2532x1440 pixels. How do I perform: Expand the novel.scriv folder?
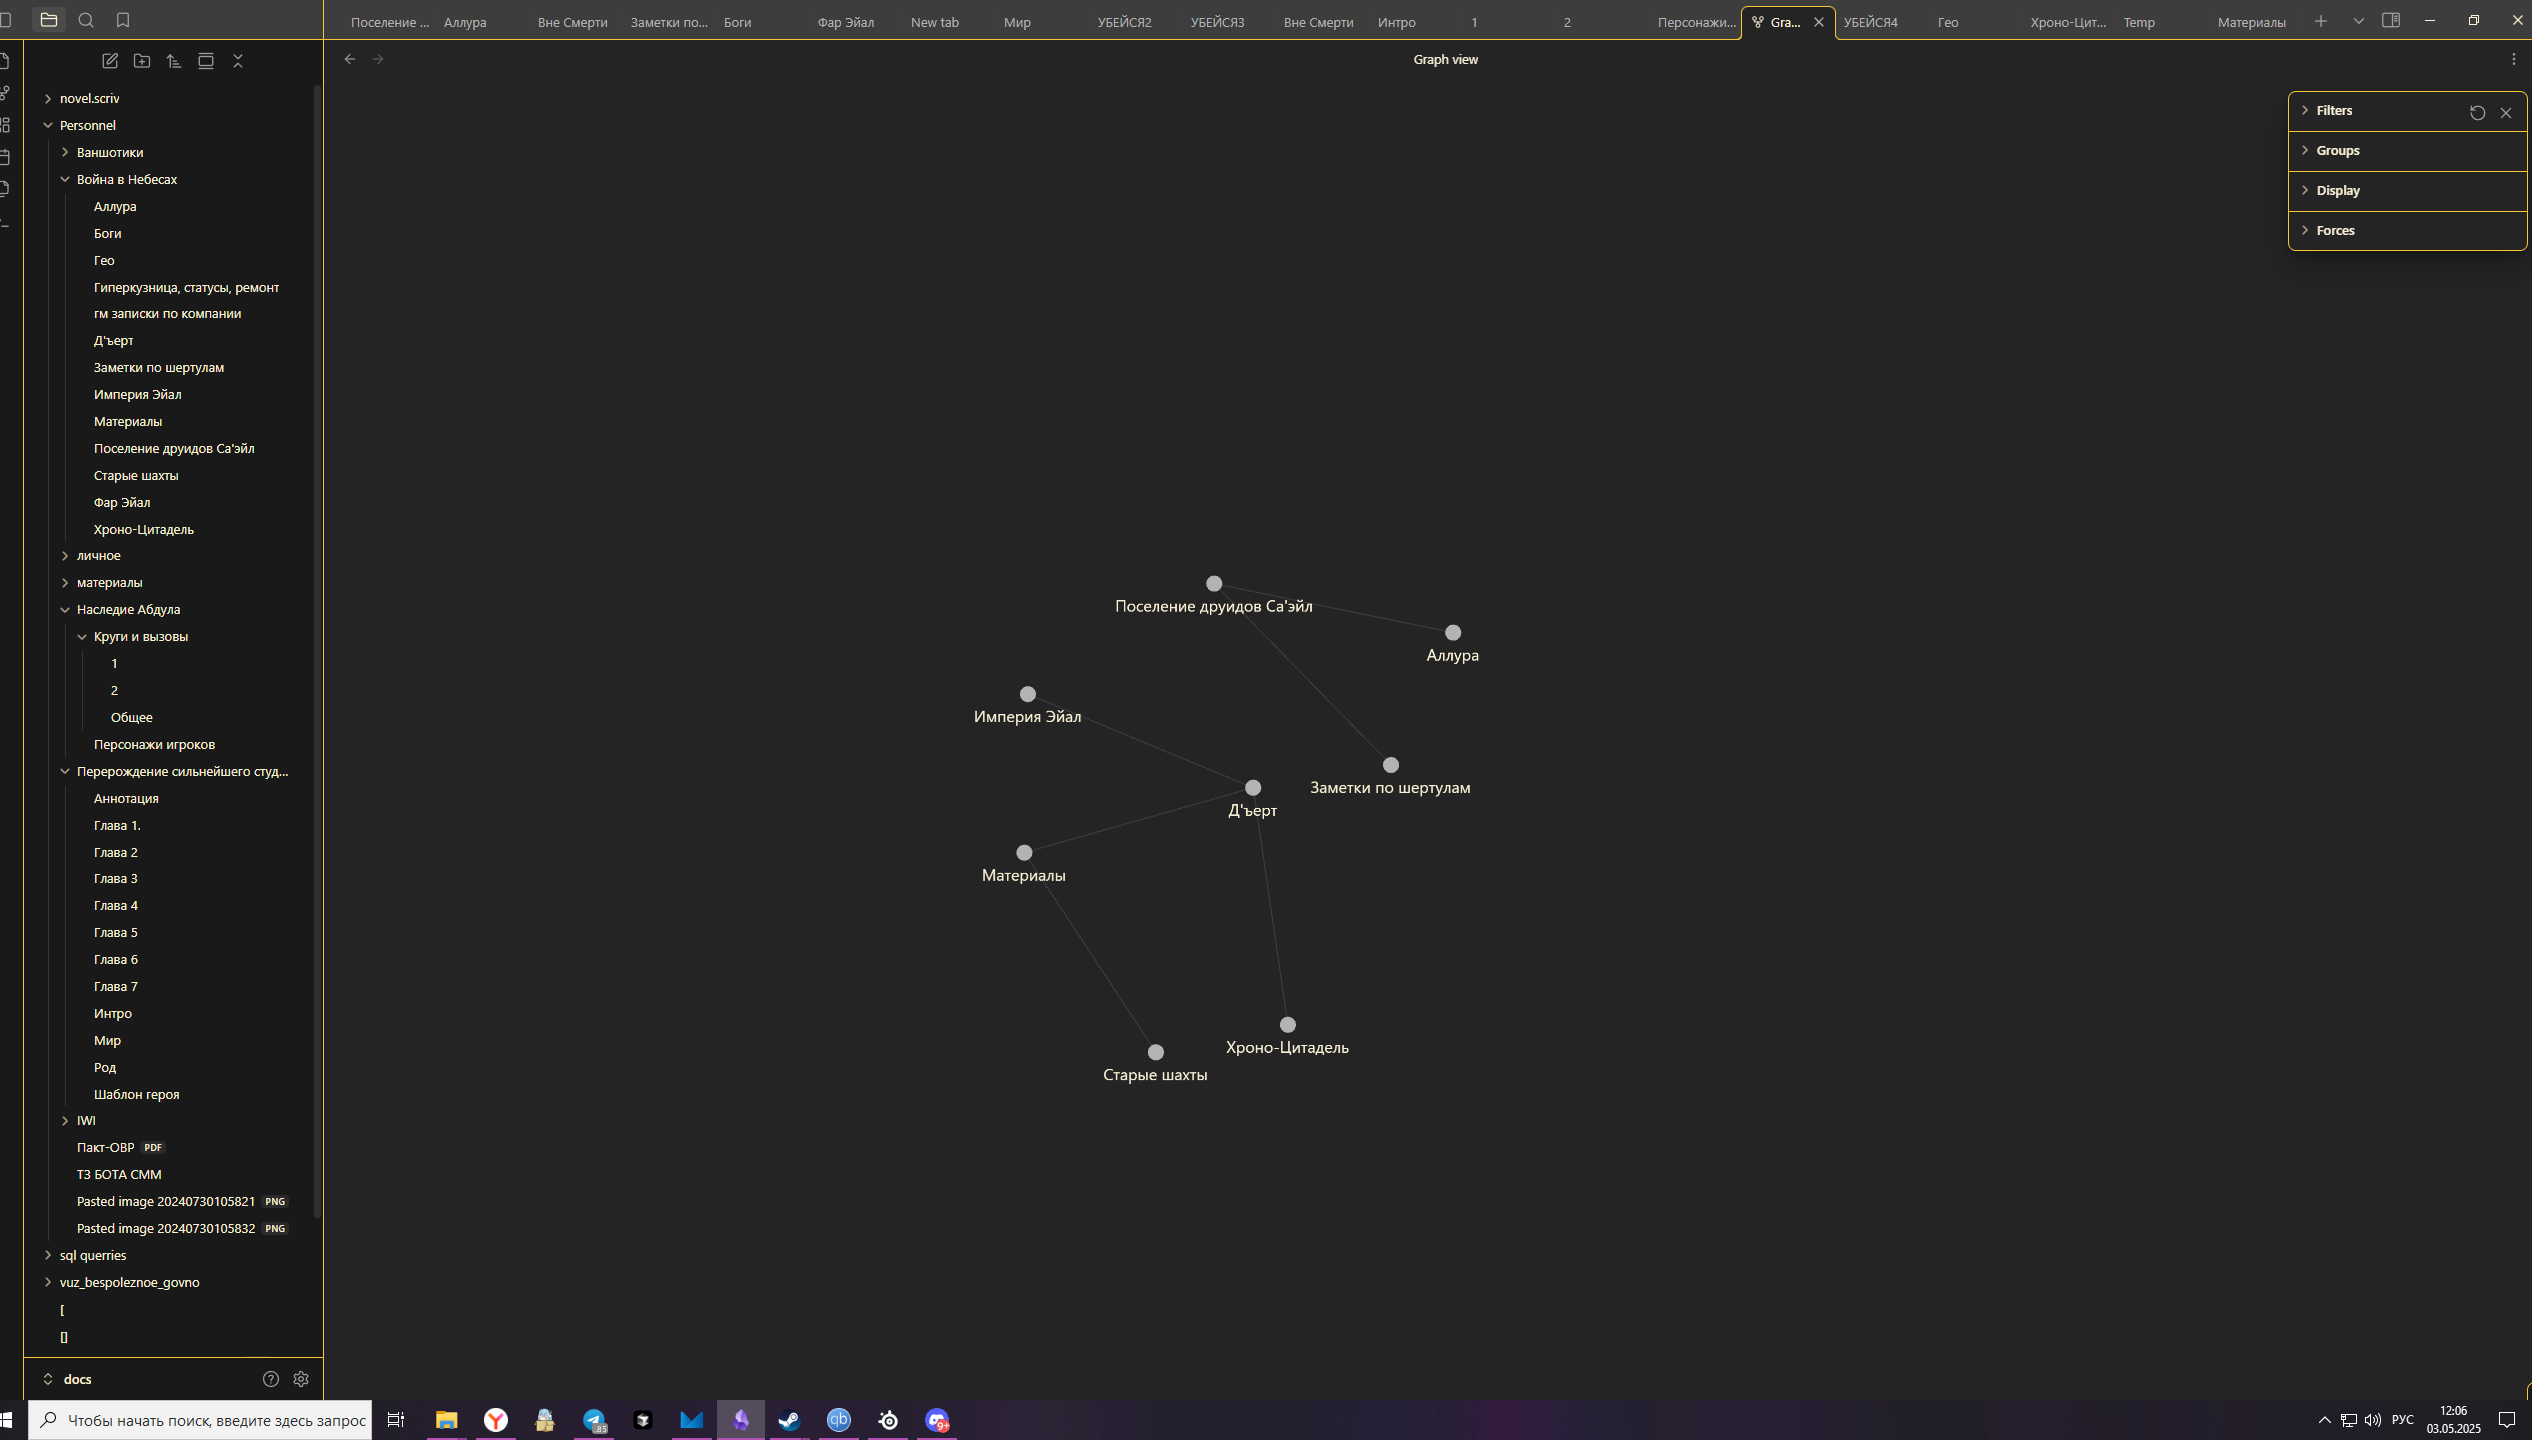pyautogui.click(x=48, y=98)
